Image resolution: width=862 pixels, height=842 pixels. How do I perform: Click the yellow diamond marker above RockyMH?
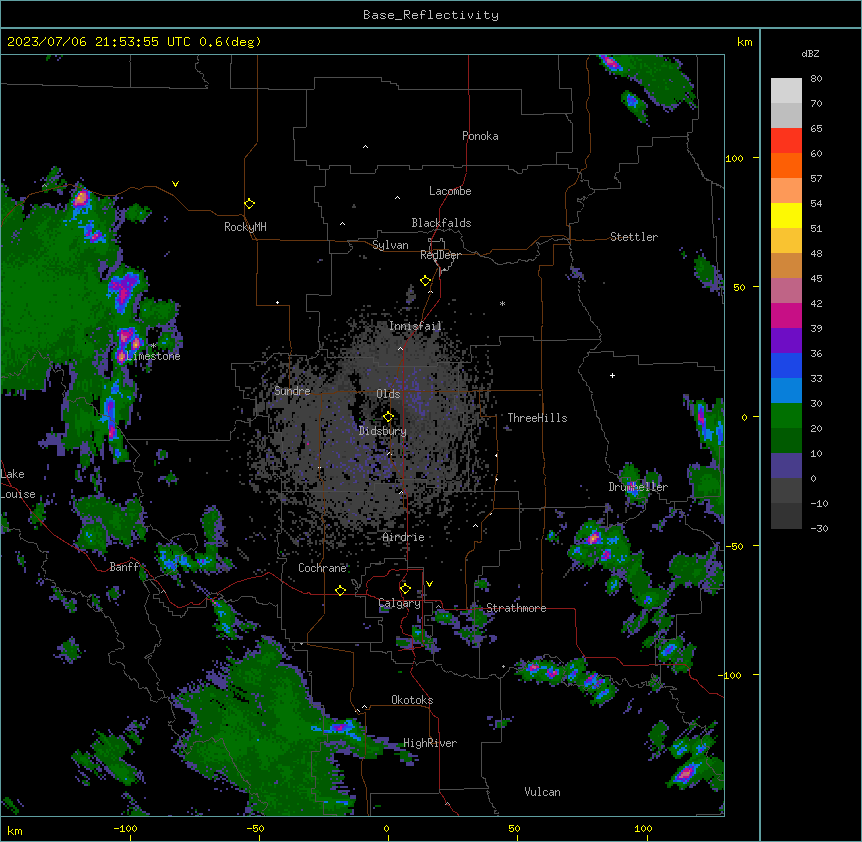point(250,204)
